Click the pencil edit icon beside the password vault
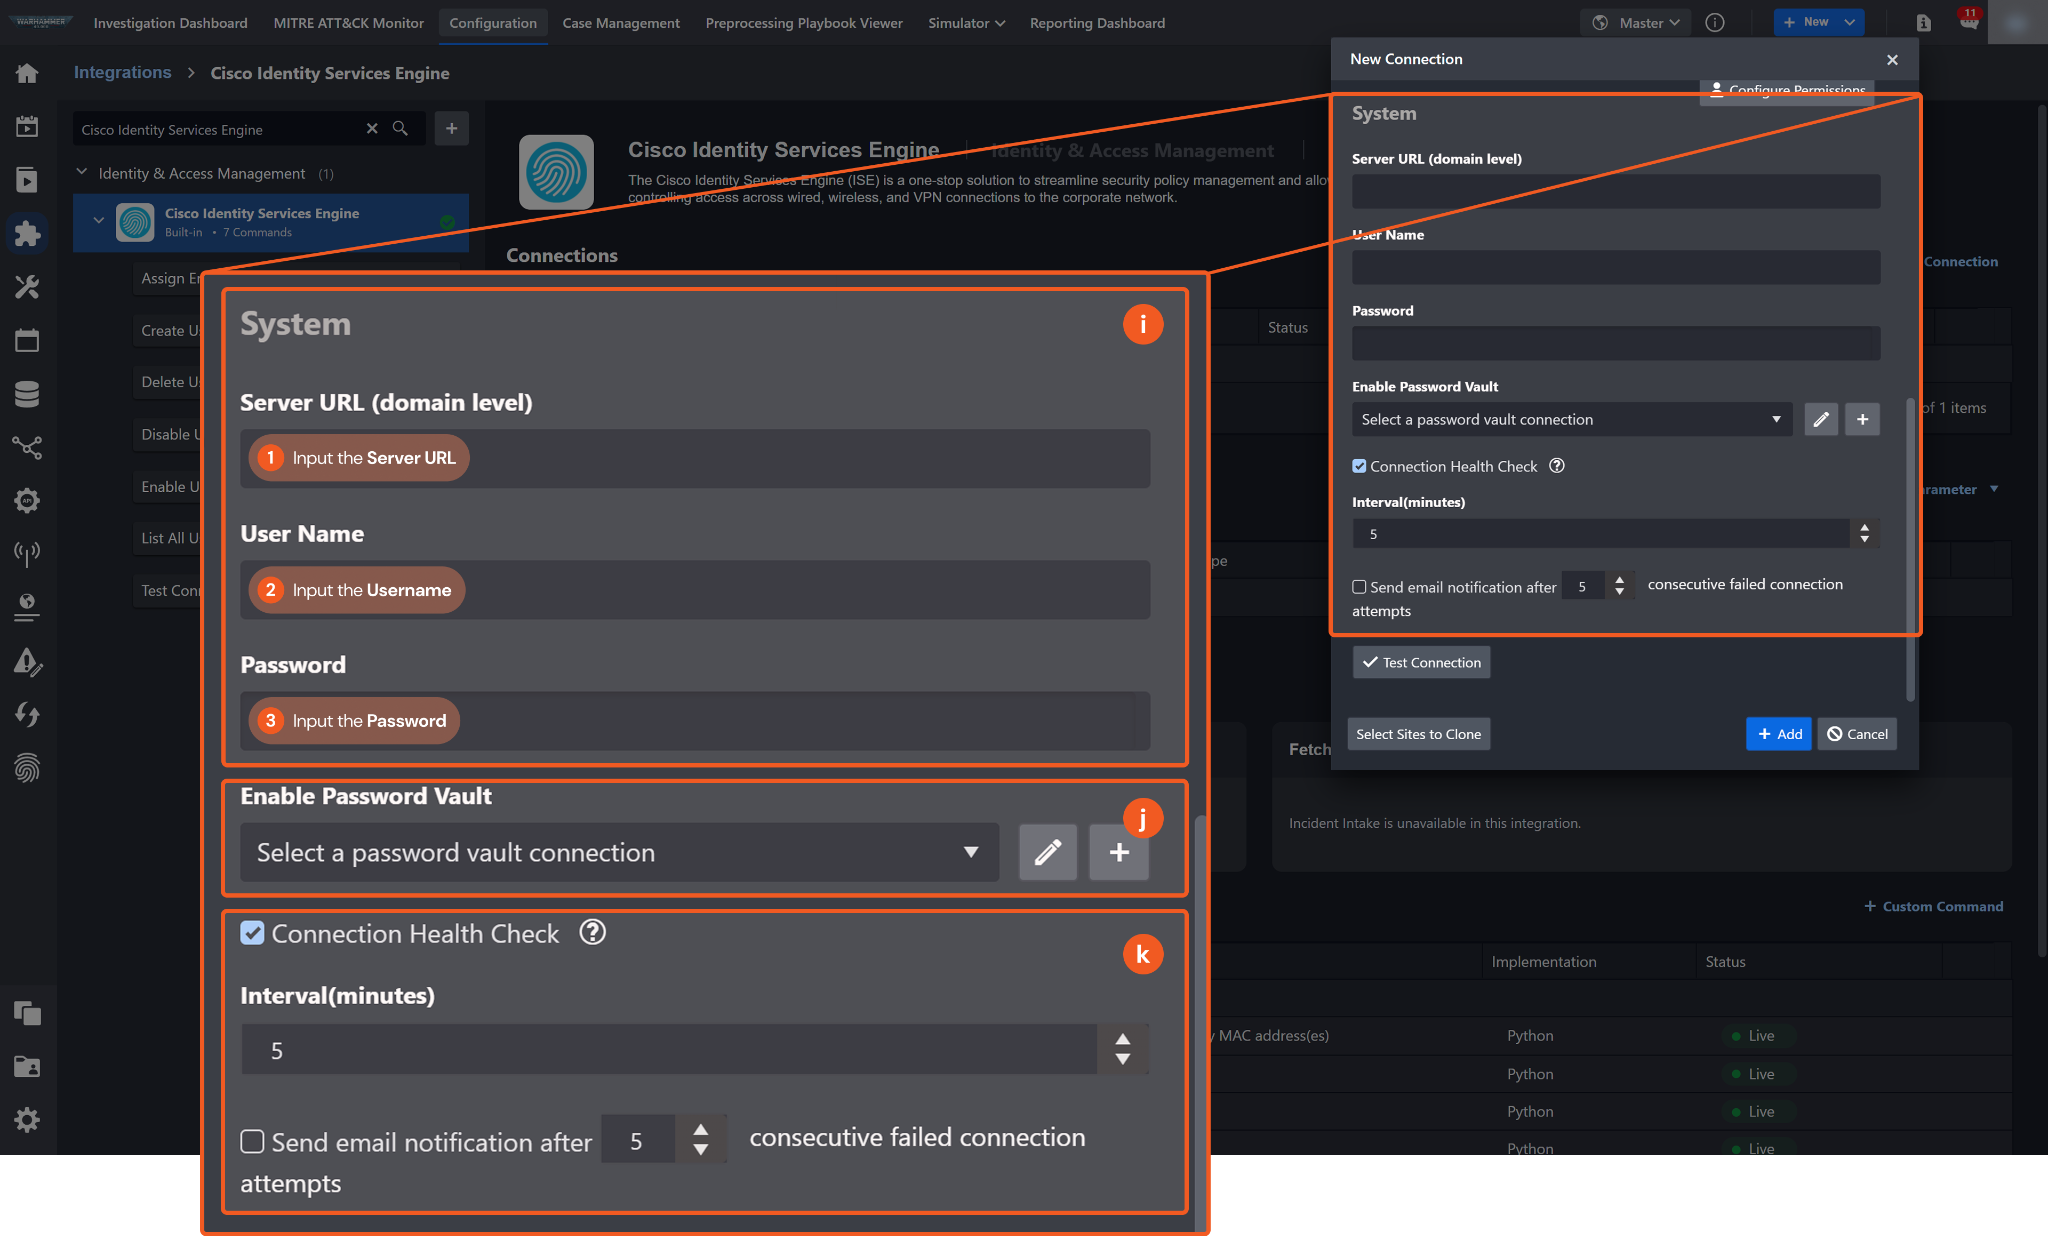Screen dimensions: 2048x1236 (1821, 419)
